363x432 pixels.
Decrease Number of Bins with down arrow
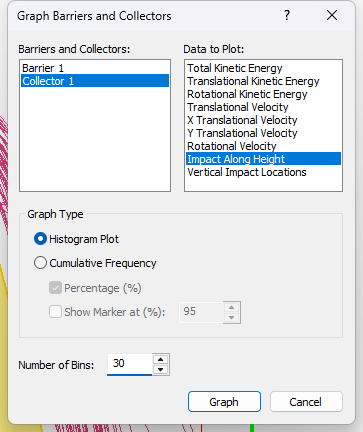point(161,369)
